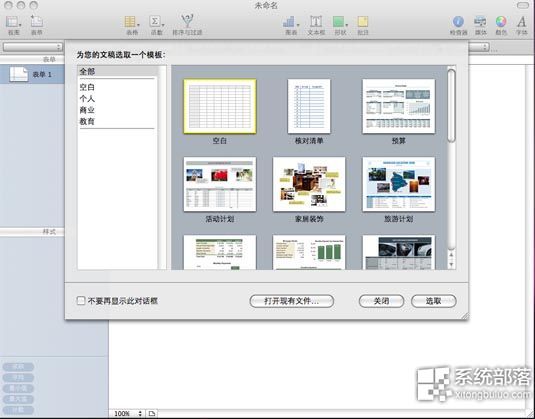Image resolution: width=535 pixels, height=419 pixels.
Task: Click the 关闭 button in dialog
Action: (381, 301)
